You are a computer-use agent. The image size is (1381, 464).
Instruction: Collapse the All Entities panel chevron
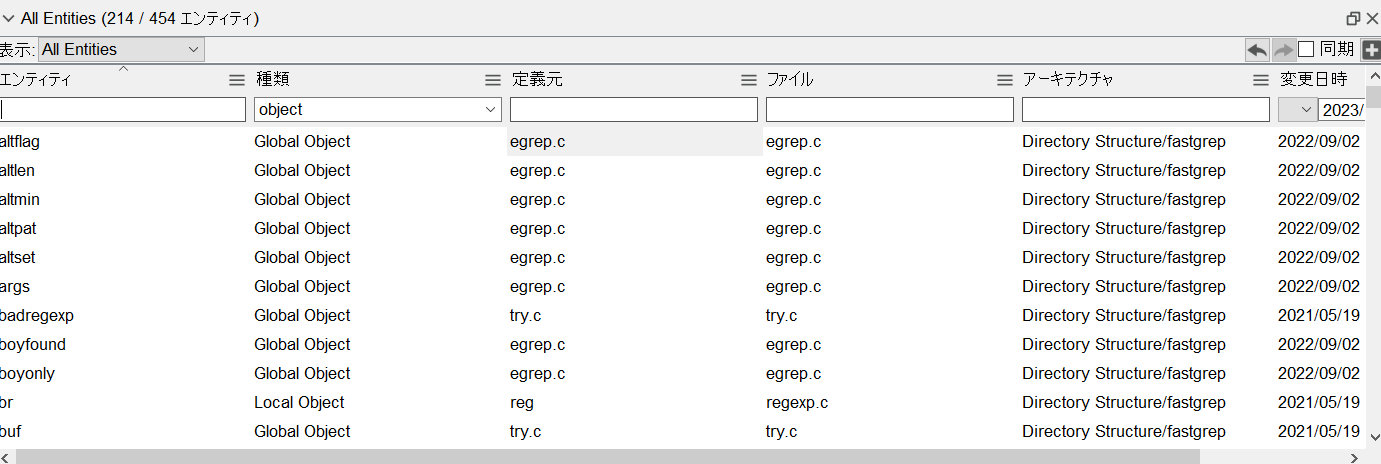tap(9, 18)
